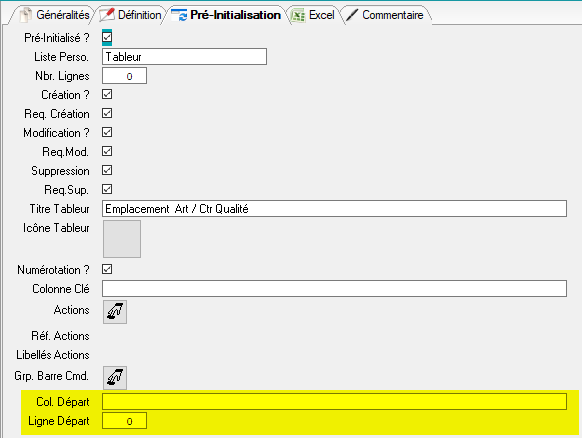Viewport: 582px width, 438px height.
Task: Click the Grp. Barre Cmd. icon button
Action: pyautogui.click(x=115, y=377)
